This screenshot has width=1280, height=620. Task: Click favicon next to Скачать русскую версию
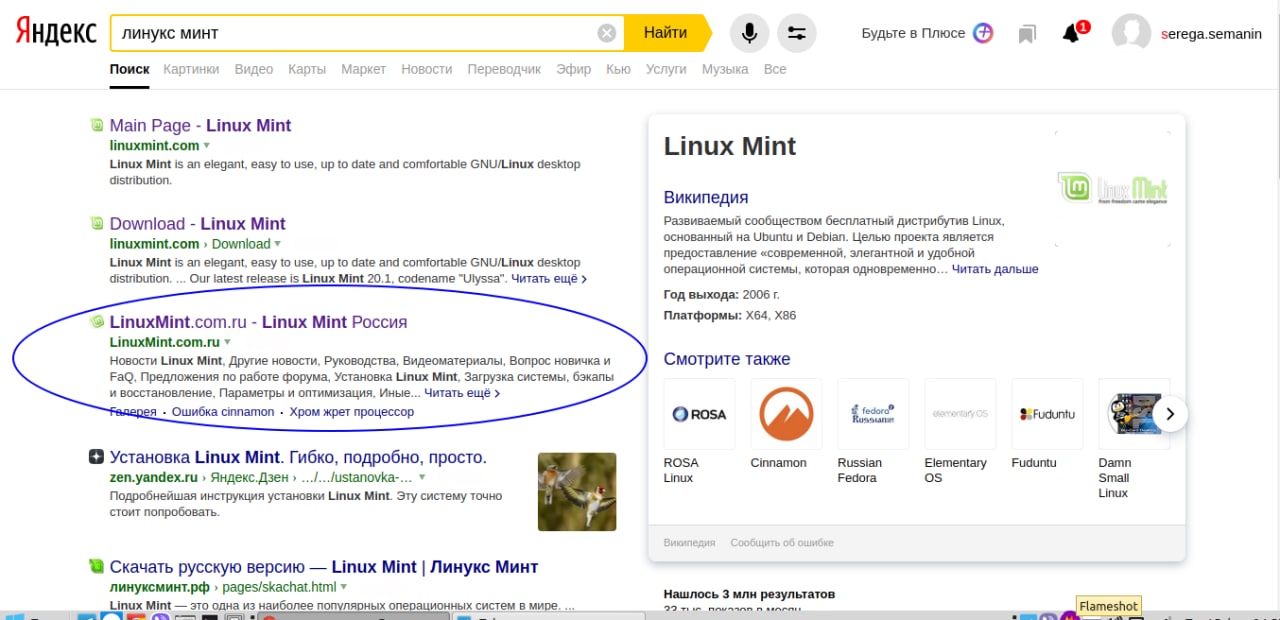97,567
